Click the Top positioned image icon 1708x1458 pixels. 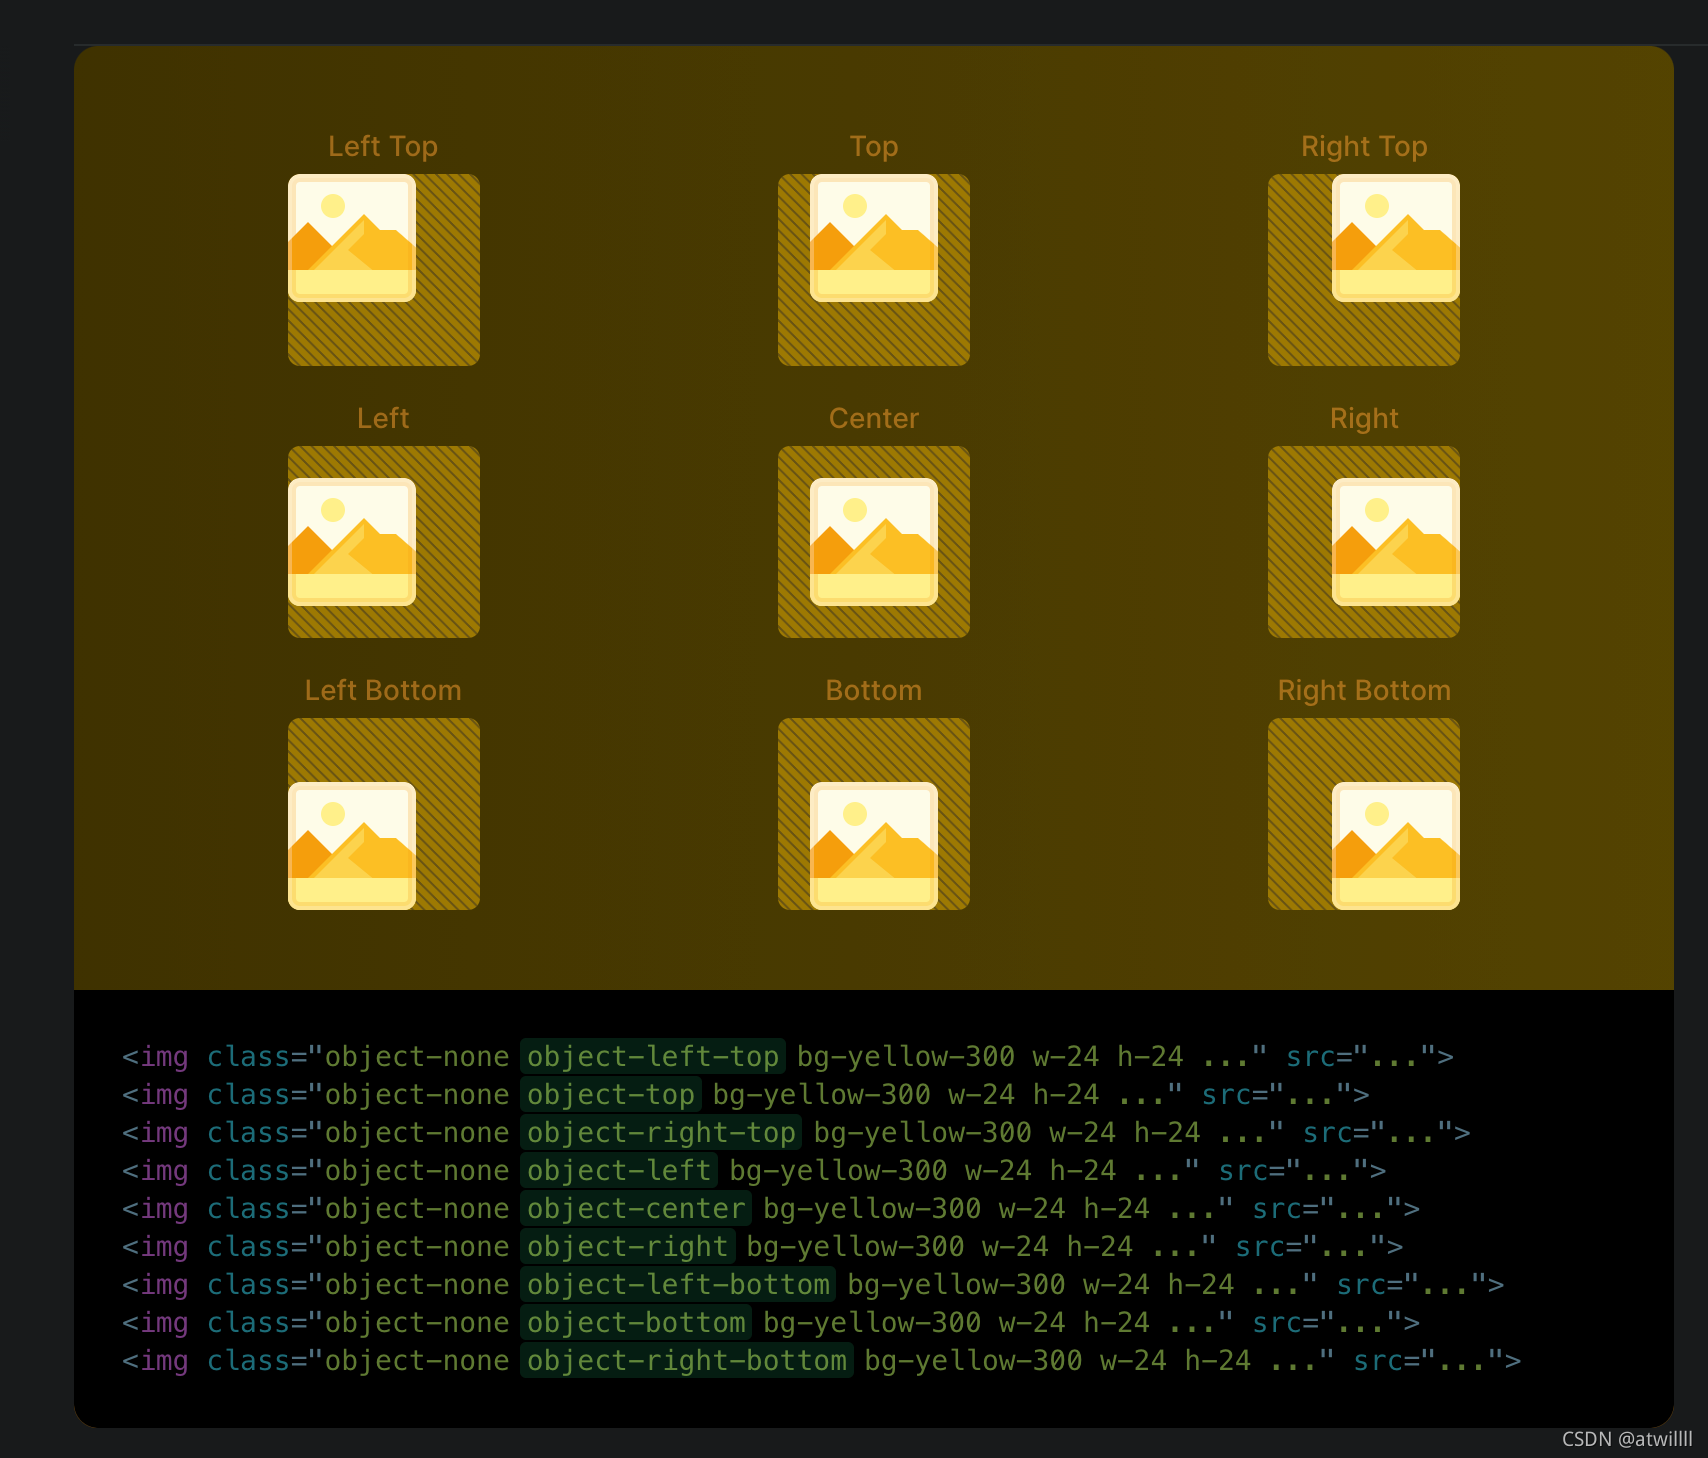click(x=873, y=237)
